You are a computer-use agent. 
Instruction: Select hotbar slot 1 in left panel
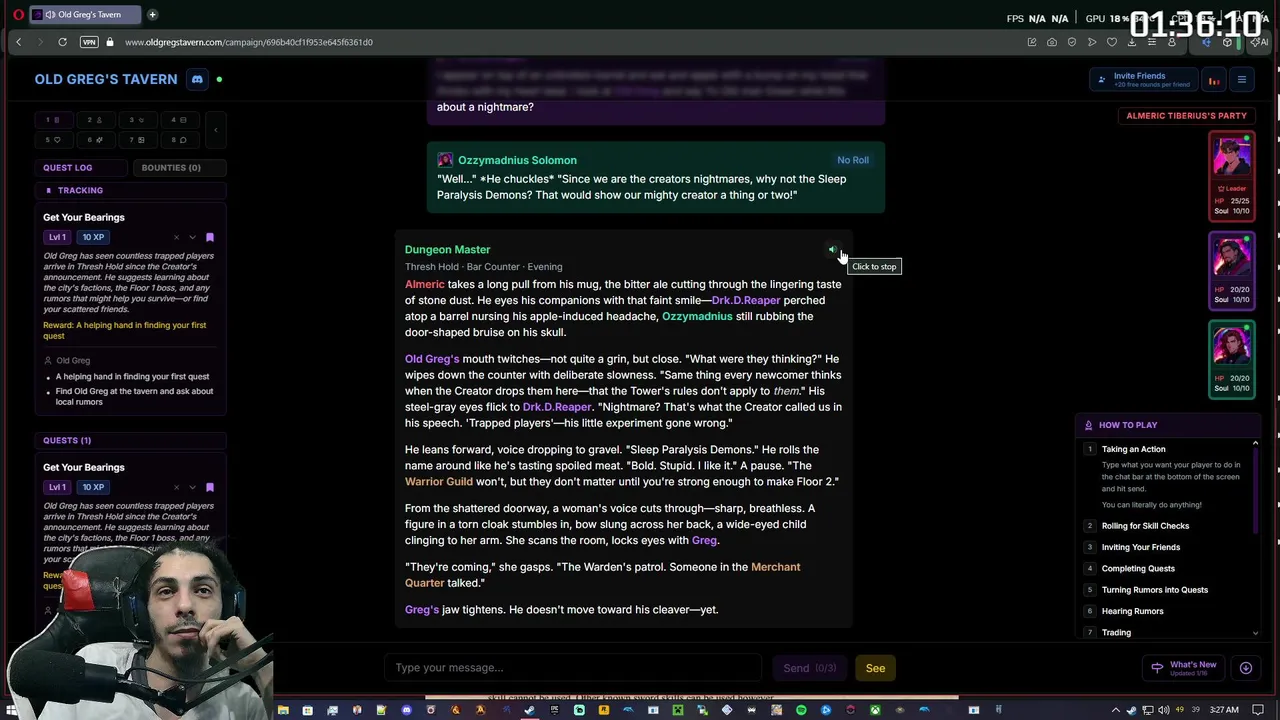pos(52,120)
